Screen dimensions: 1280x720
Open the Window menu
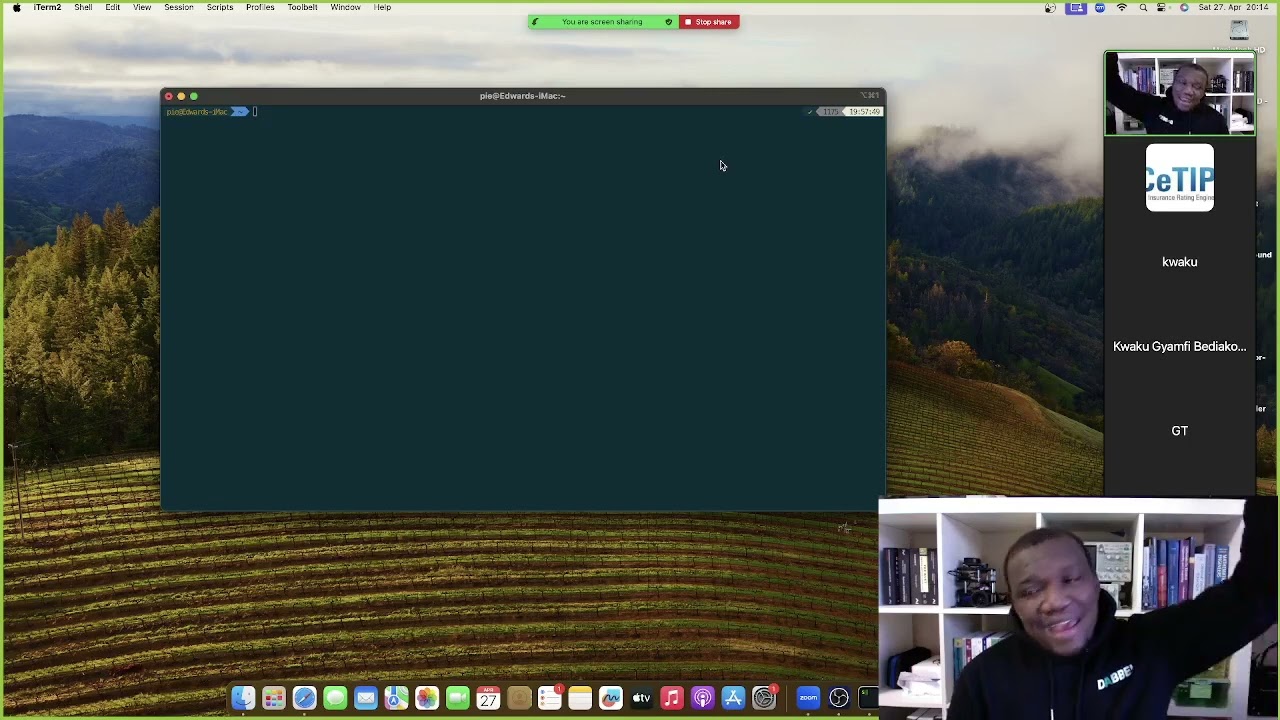[x=345, y=7]
